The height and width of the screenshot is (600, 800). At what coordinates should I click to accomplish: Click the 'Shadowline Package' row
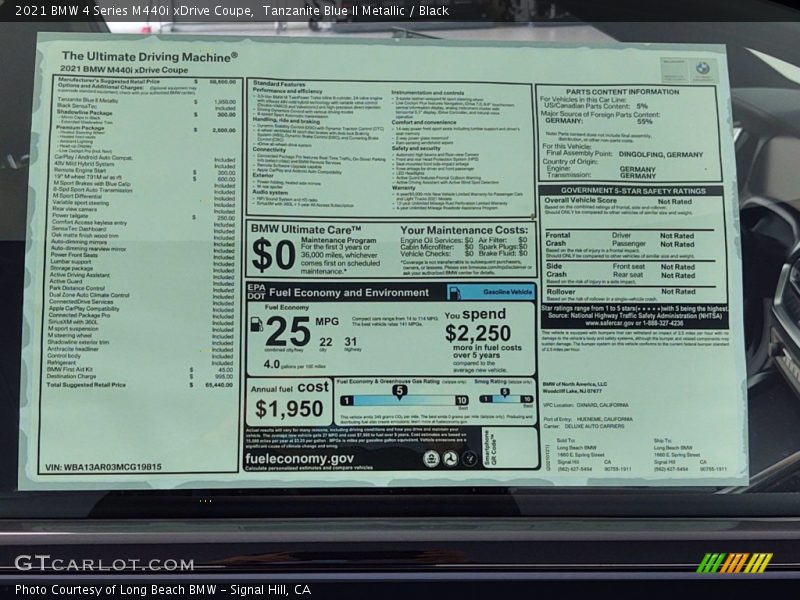[x=146, y=112]
